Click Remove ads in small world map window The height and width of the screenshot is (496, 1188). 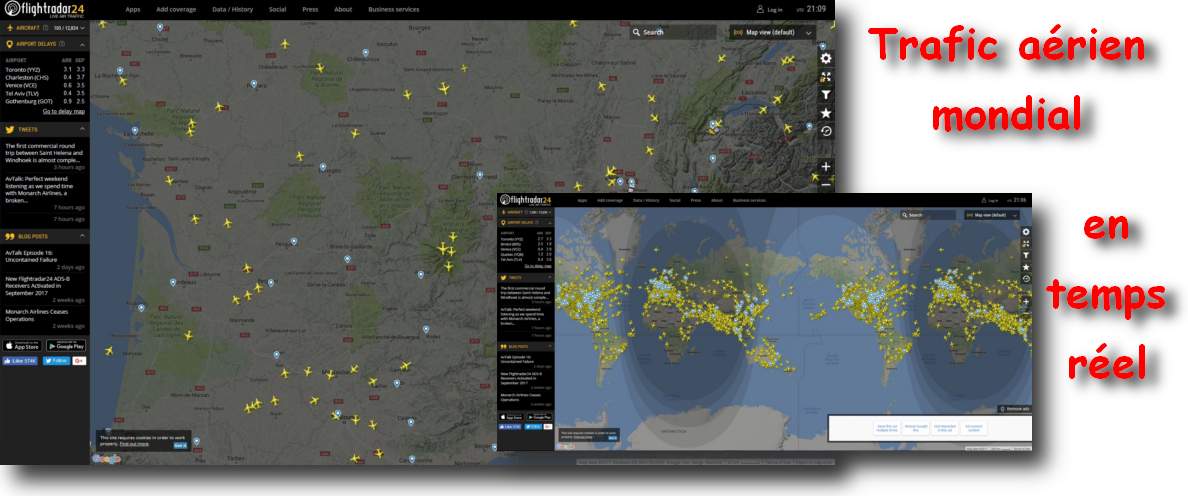coord(1015,409)
